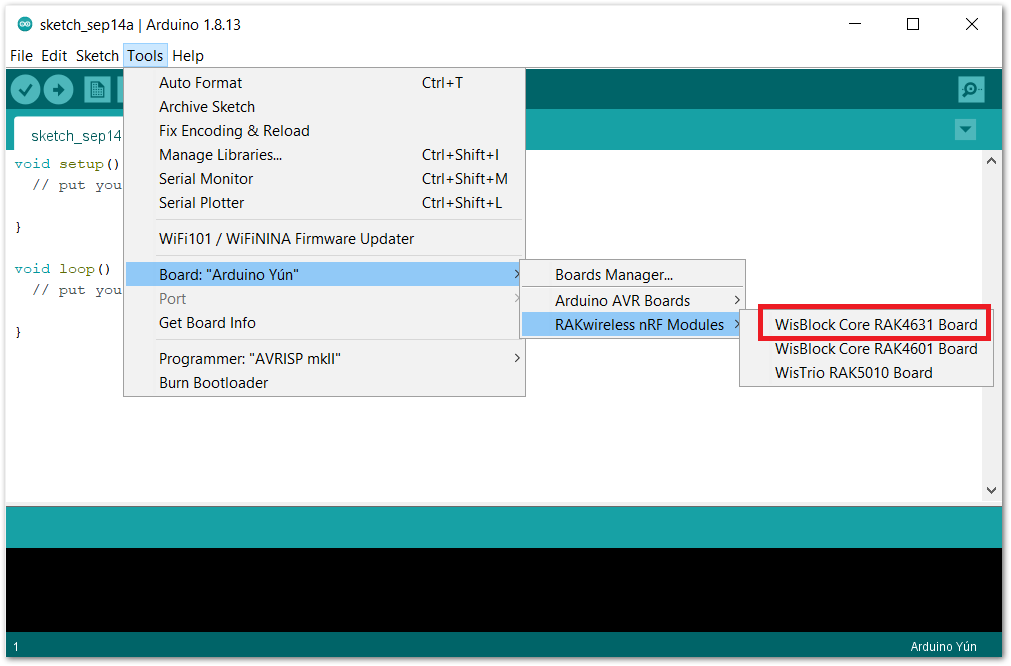Click Get Board Info
Image resolution: width=1011 pixels, height=666 pixels.
pyautogui.click(x=324, y=322)
